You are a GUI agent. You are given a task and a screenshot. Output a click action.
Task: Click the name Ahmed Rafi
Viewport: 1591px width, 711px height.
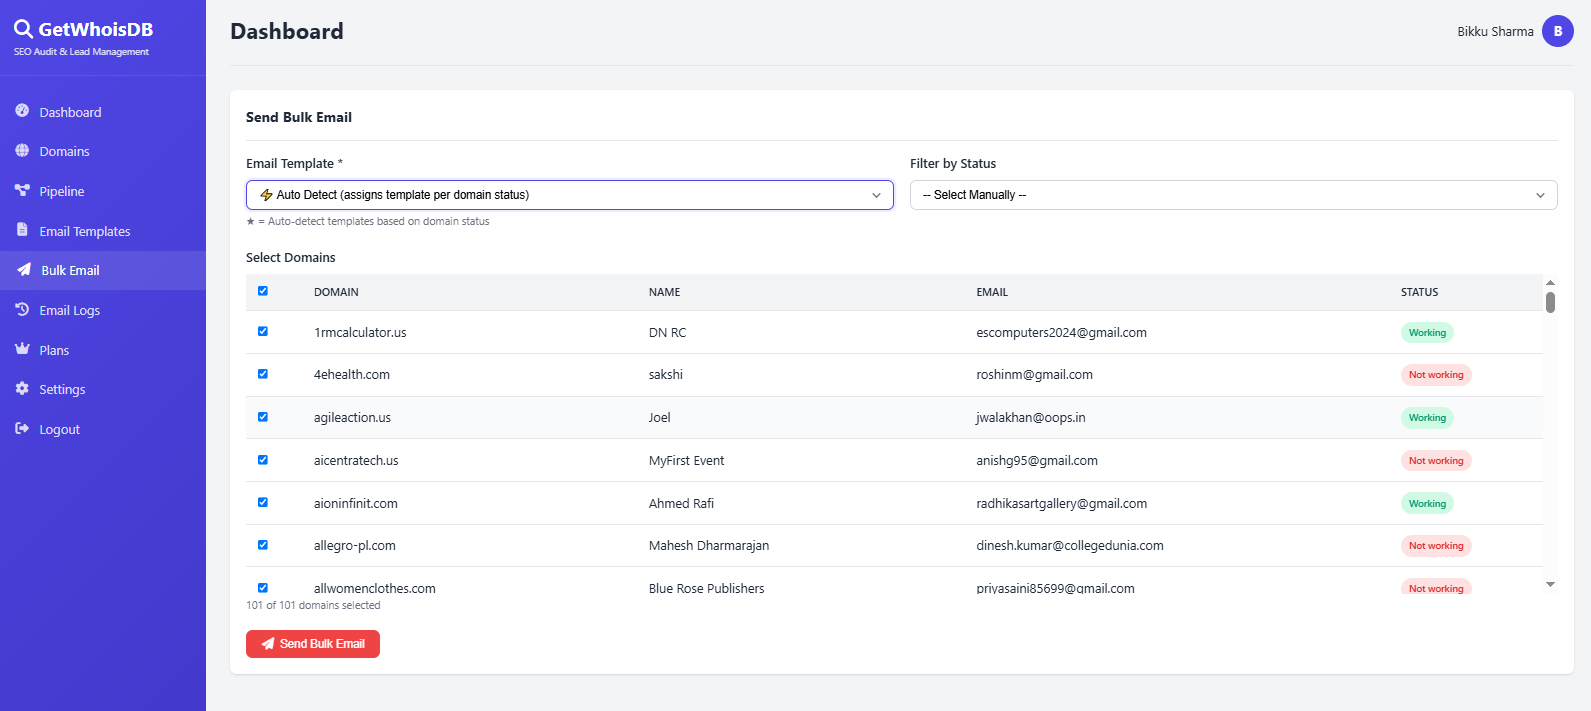(681, 503)
